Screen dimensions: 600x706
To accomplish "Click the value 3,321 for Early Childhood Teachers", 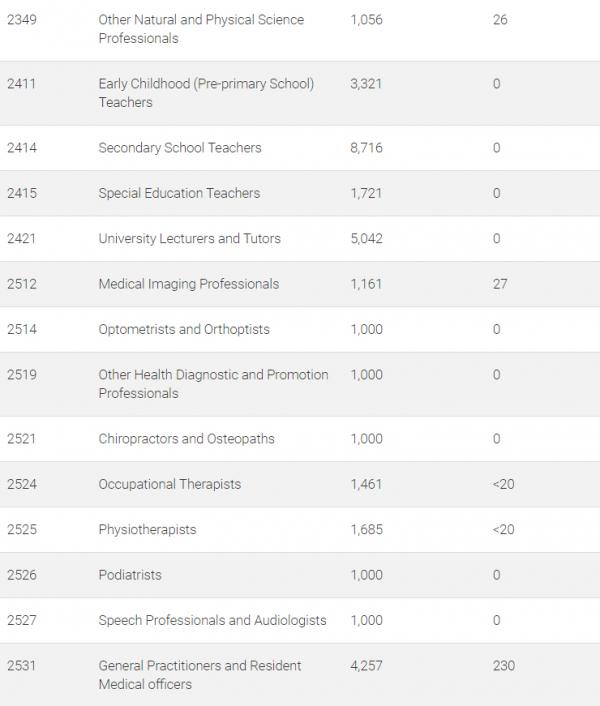I will coord(367,84).
